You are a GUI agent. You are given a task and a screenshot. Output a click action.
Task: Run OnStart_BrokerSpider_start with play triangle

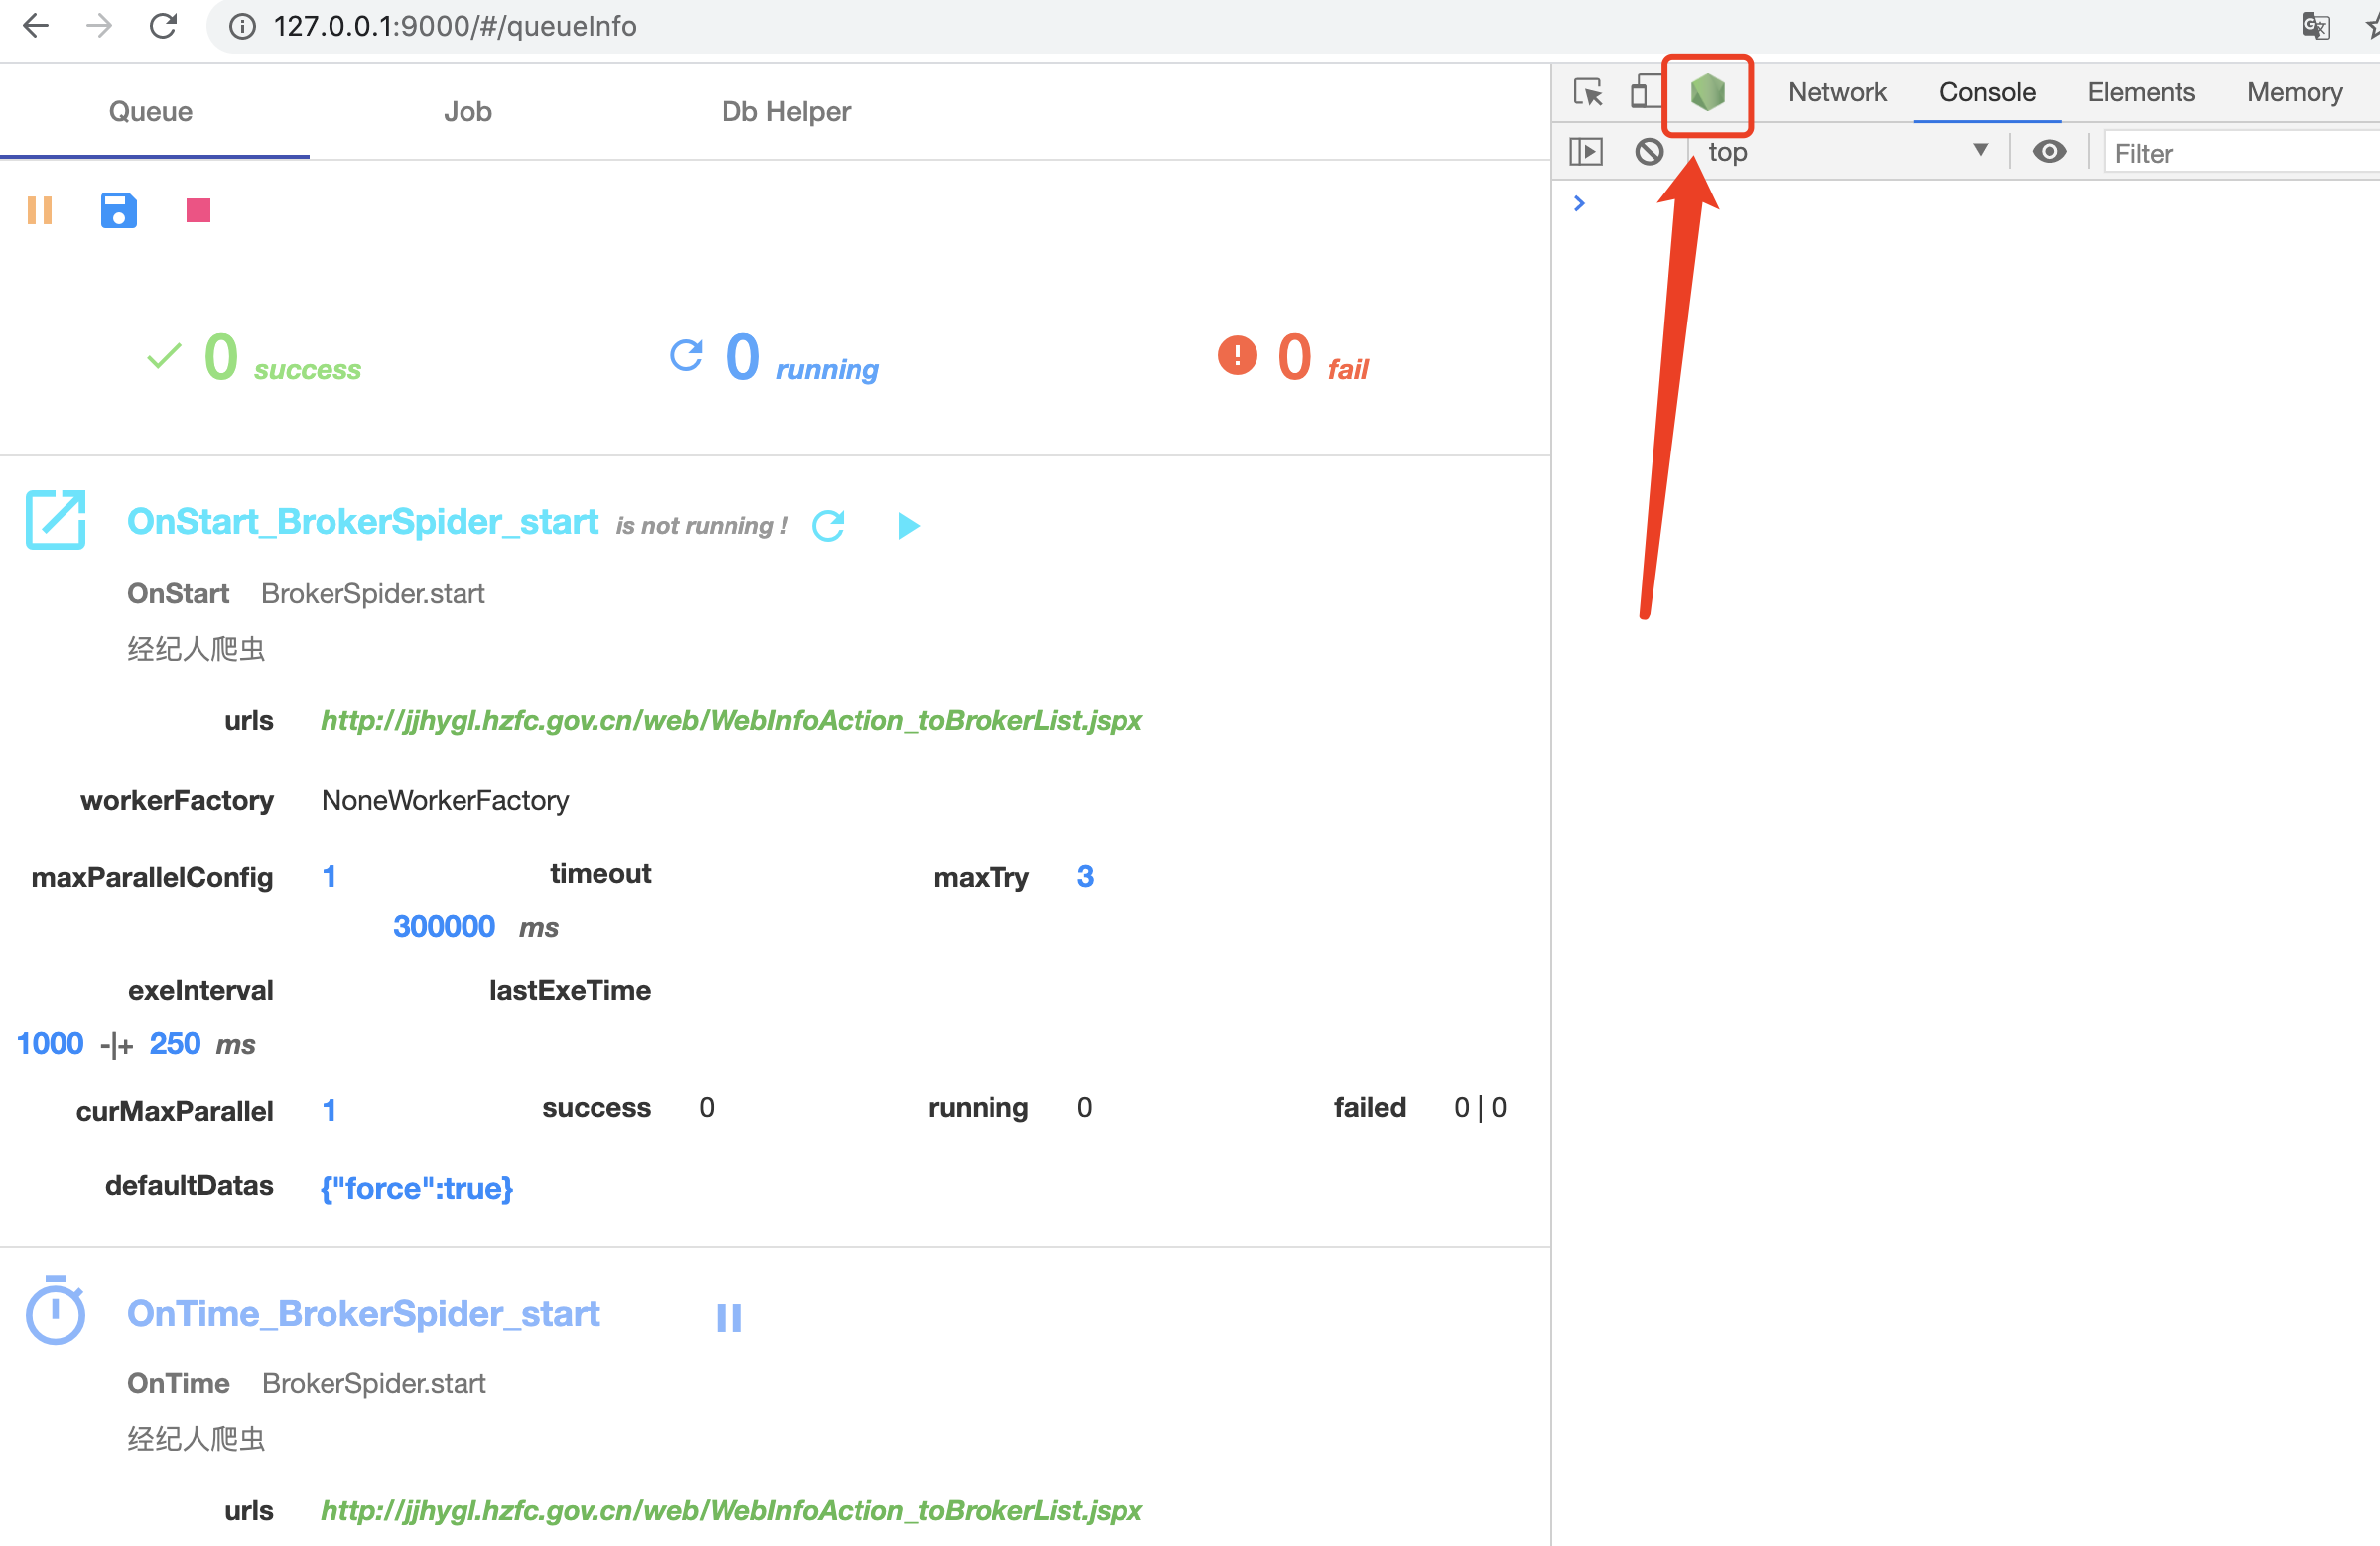908,526
